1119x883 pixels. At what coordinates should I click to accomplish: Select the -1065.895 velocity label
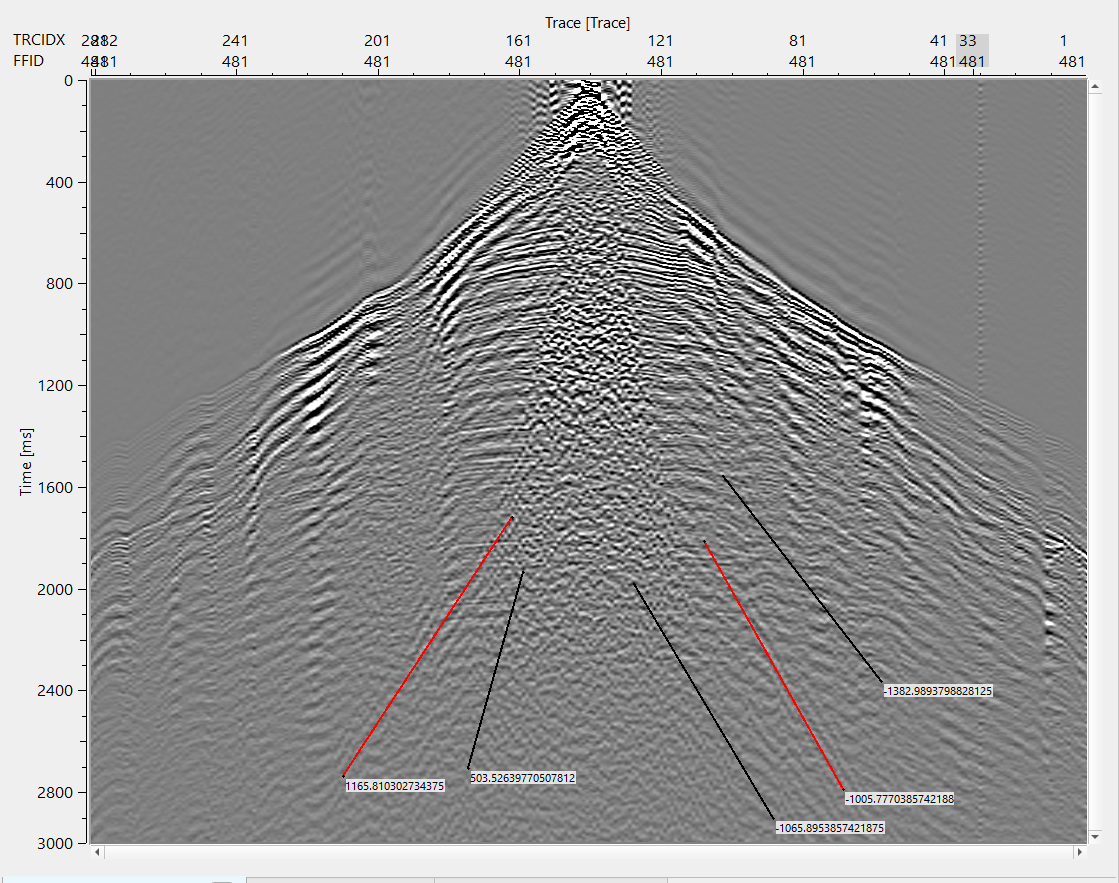click(829, 828)
